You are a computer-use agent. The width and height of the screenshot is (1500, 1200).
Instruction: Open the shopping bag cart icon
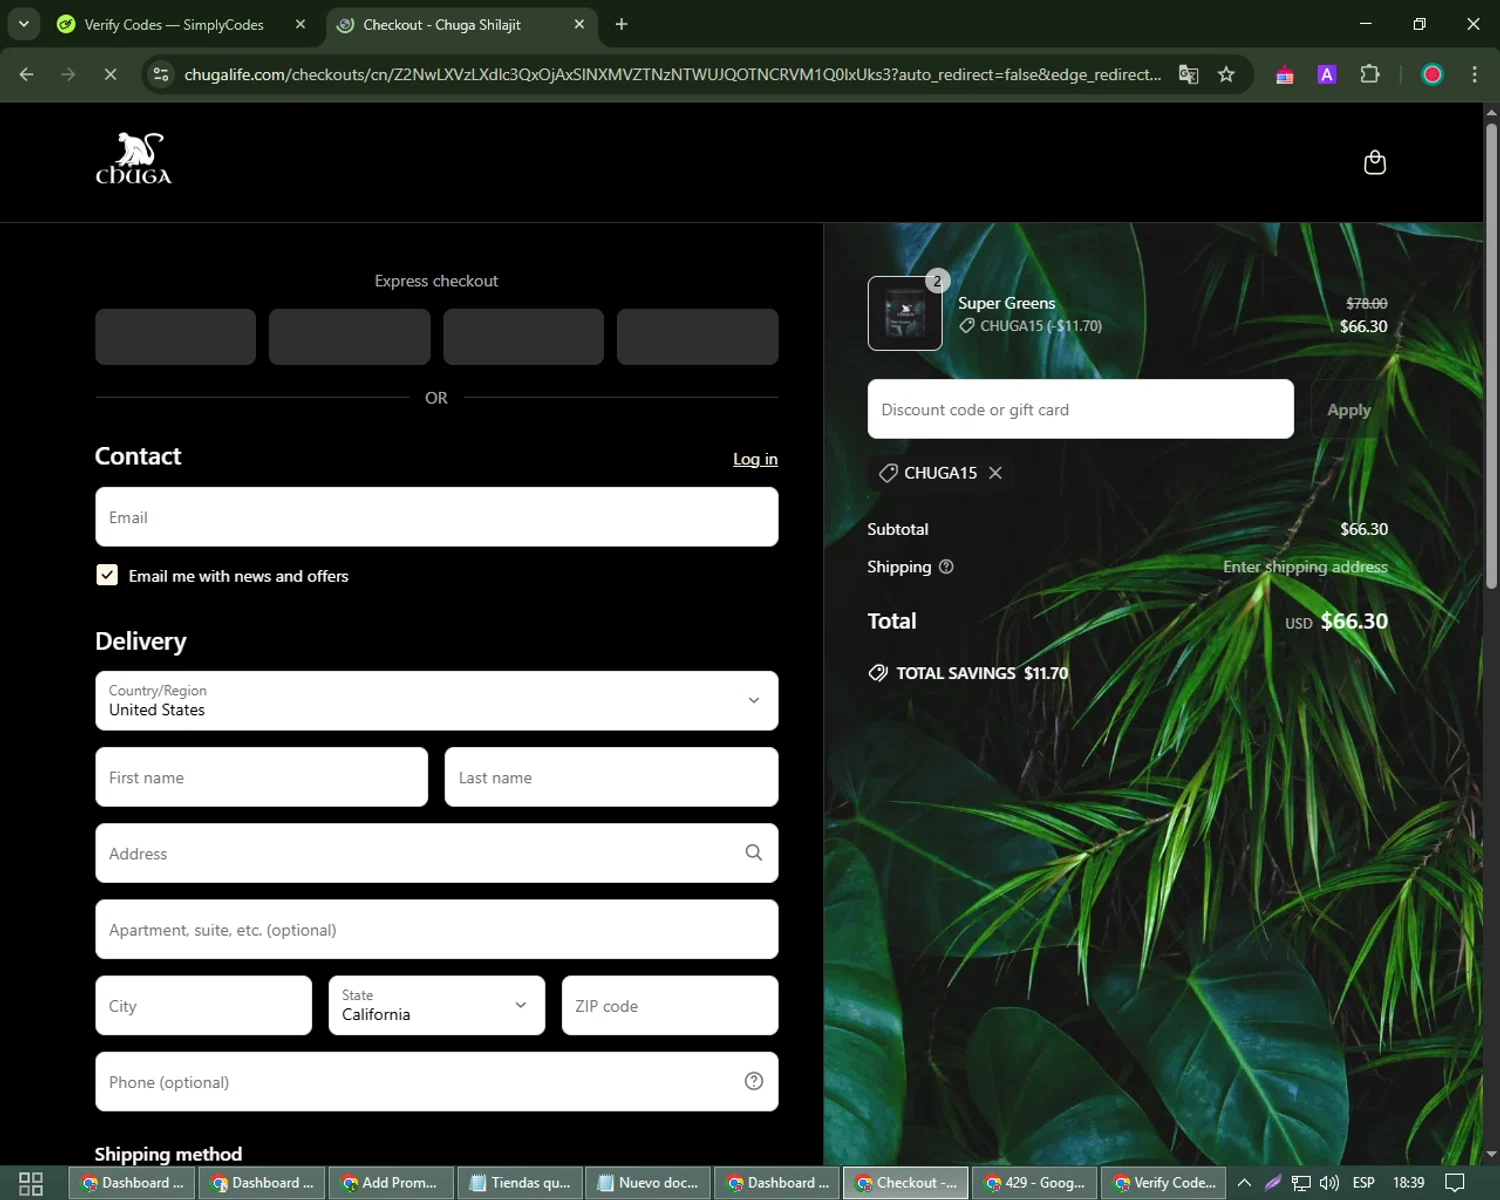(1374, 162)
